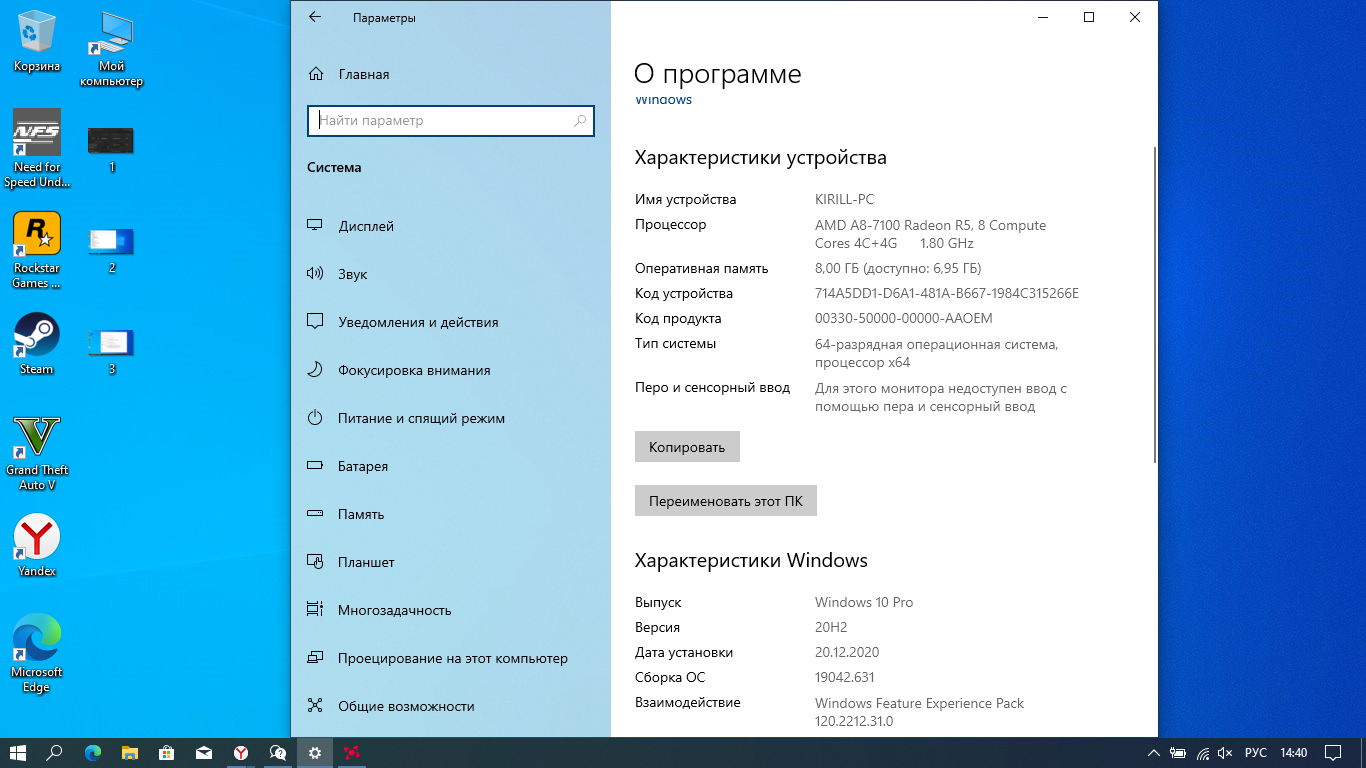
Task: Select Grand Theft Auto V shortcut
Action: [37, 452]
